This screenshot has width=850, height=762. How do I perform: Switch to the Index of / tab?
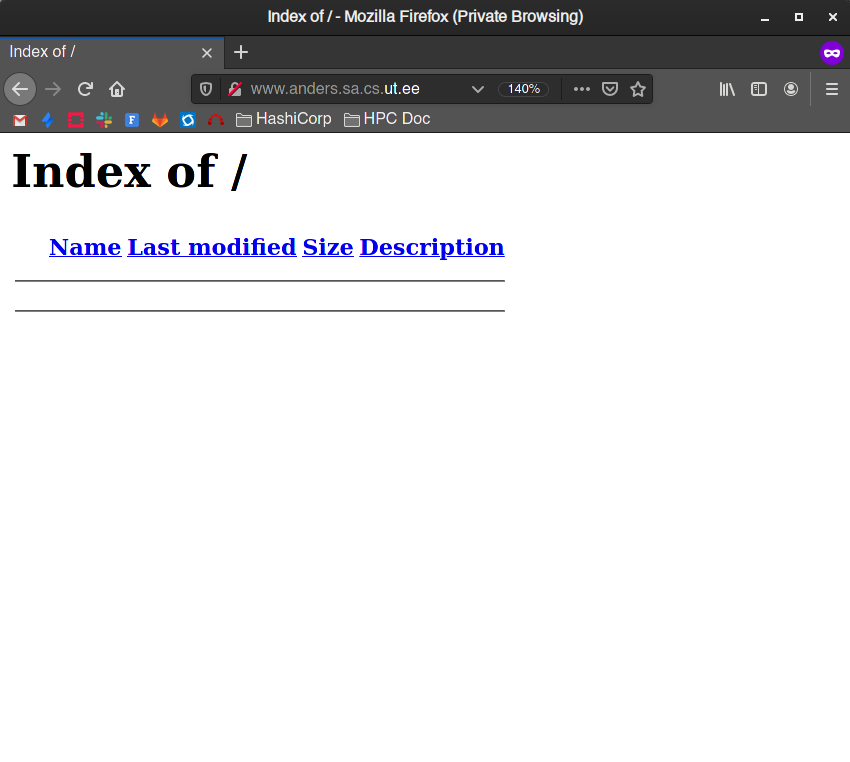(100, 52)
